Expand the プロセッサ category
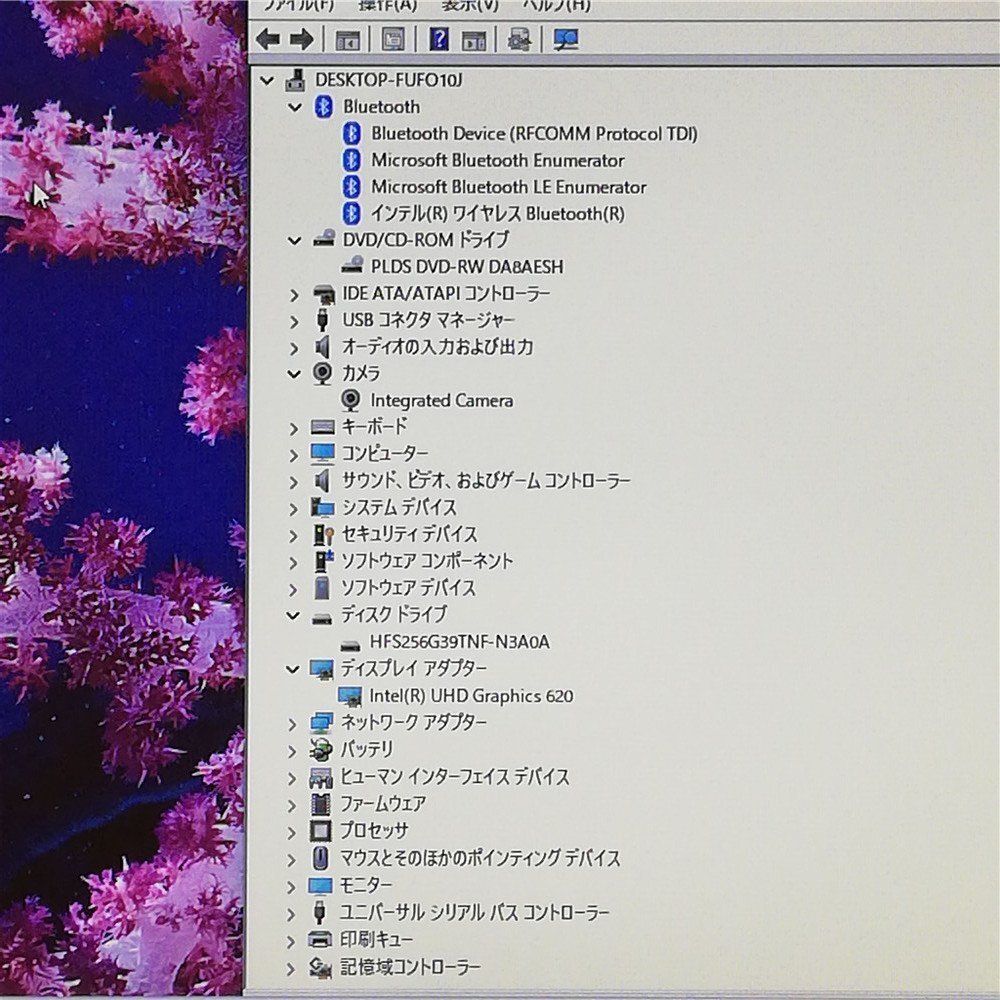 click(293, 830)
